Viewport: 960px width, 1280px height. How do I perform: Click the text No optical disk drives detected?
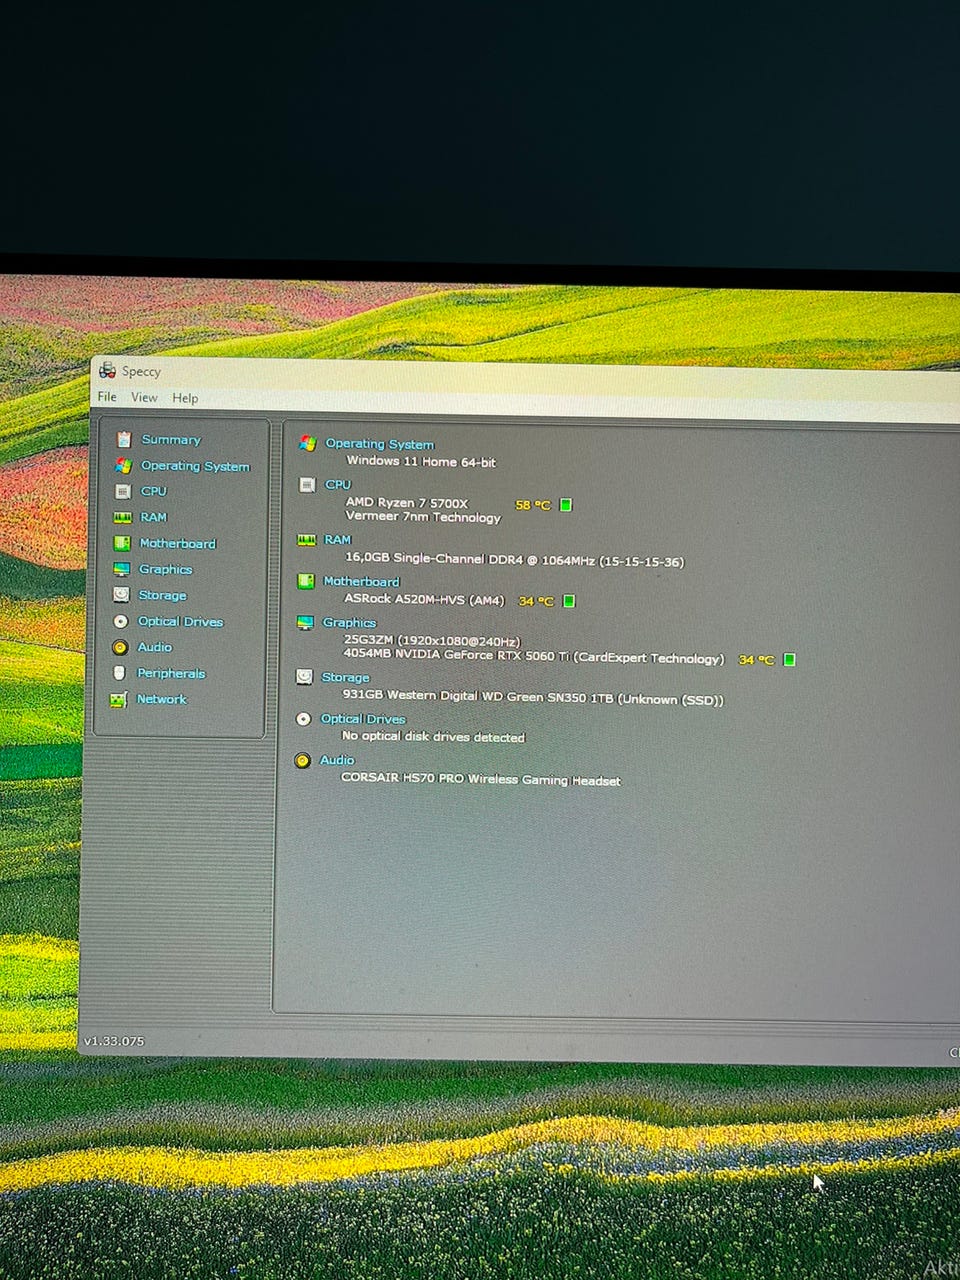[x=433, y=737]
